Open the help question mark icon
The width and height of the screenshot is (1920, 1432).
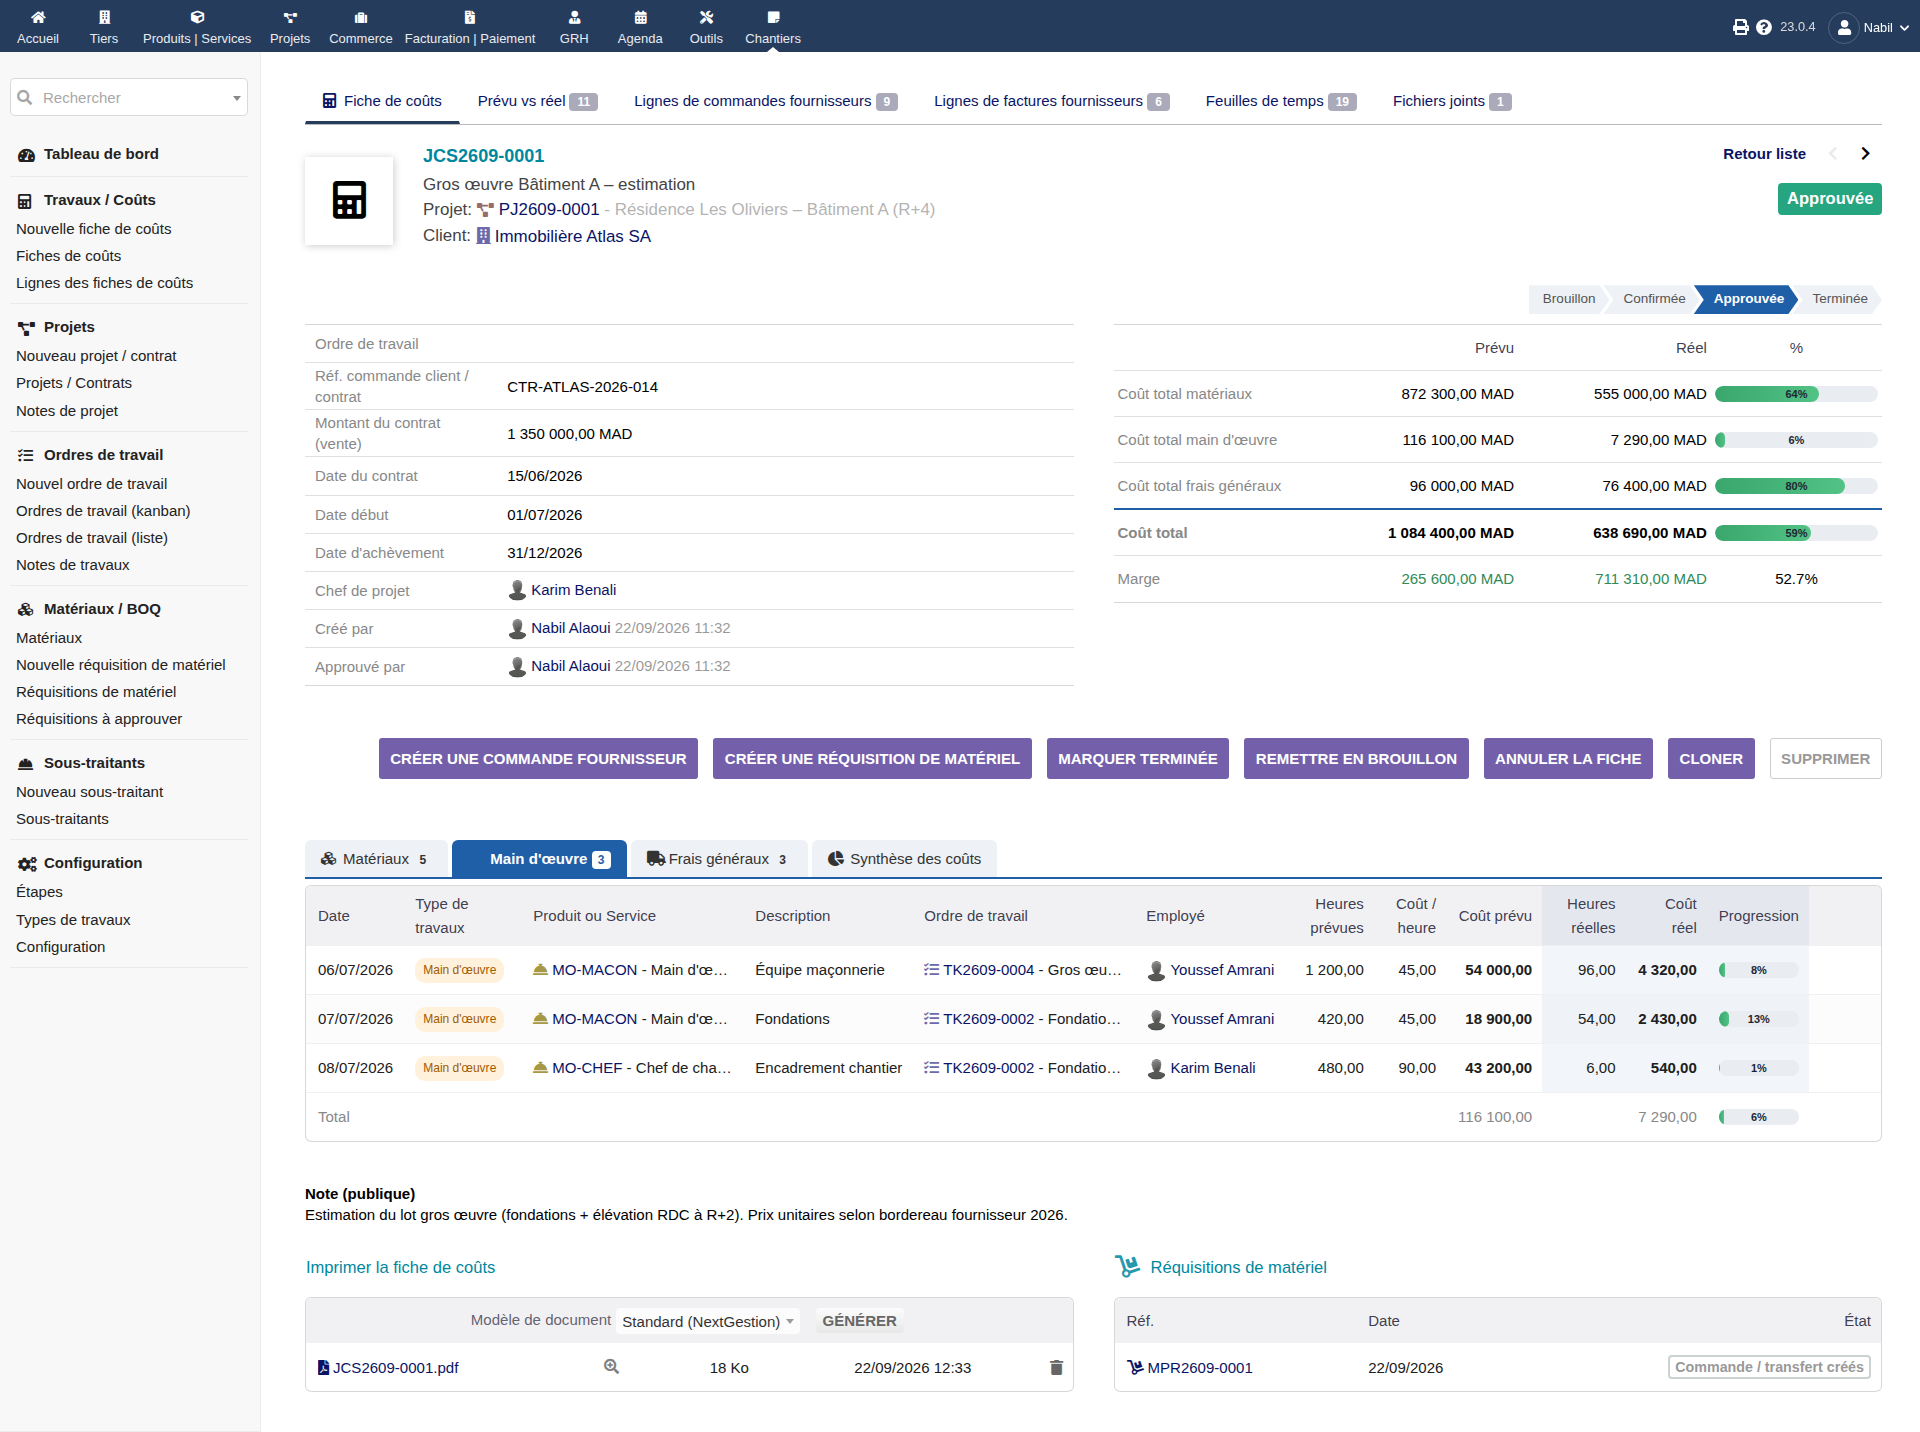pos(1764,27)
